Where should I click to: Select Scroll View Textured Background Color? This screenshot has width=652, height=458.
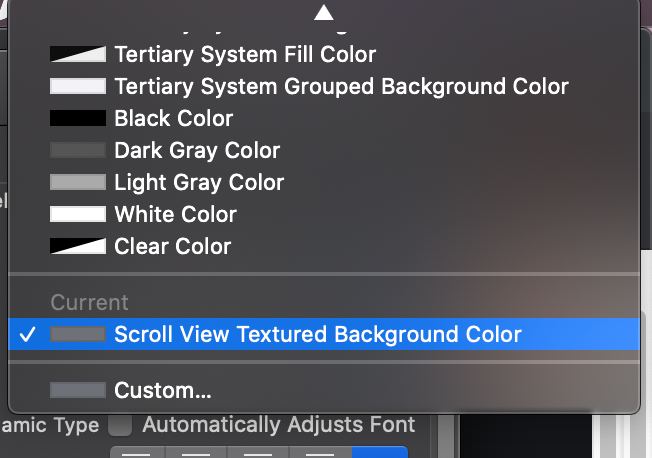(318, 334)
